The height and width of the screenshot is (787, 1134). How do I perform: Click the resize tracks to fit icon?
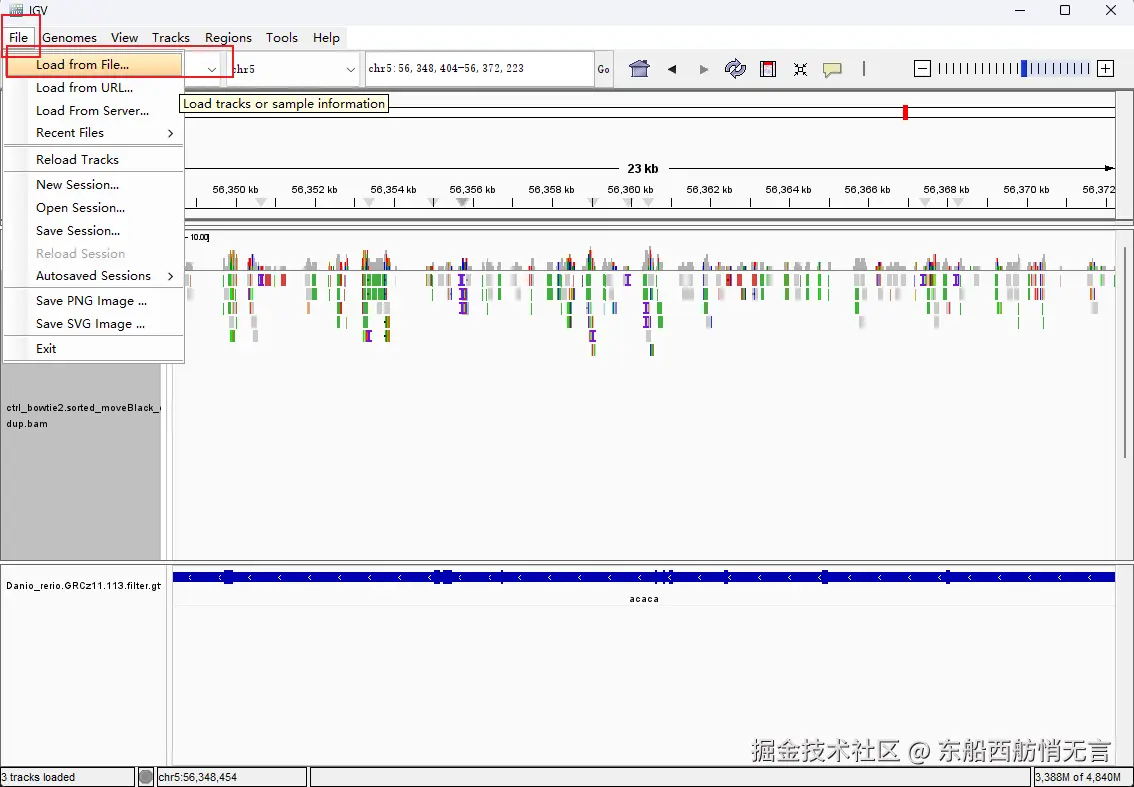(800, 69)
